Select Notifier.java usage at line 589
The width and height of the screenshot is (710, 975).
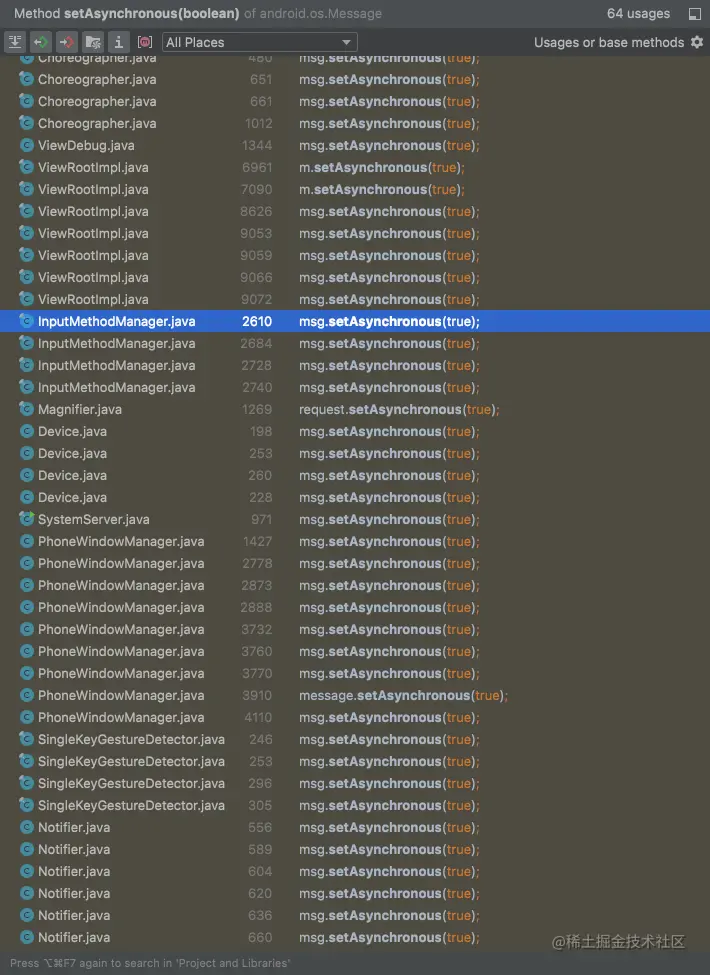point(355,850)
